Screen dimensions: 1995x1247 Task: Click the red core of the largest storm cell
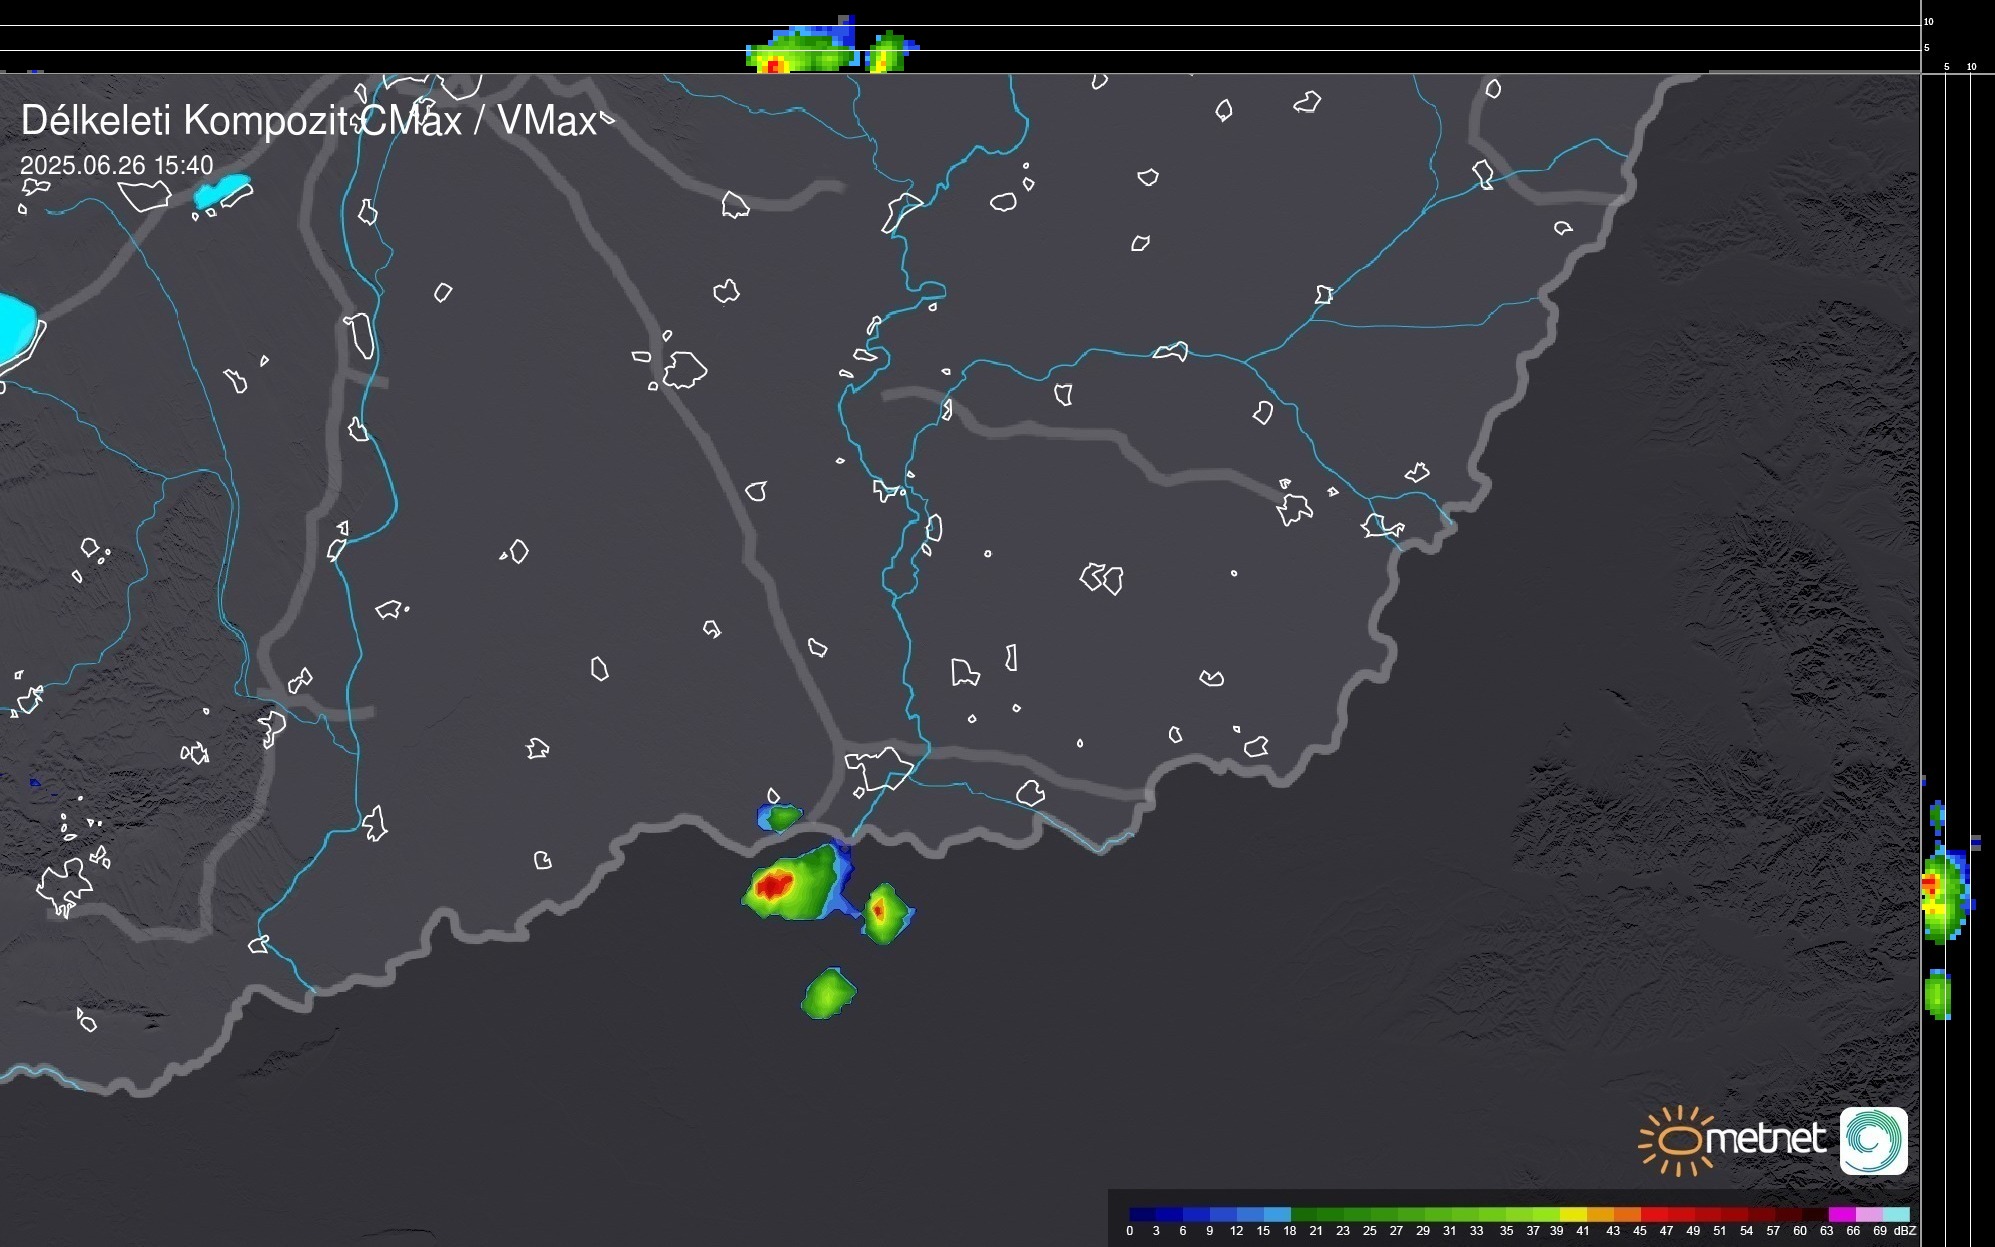coord(773,885)
